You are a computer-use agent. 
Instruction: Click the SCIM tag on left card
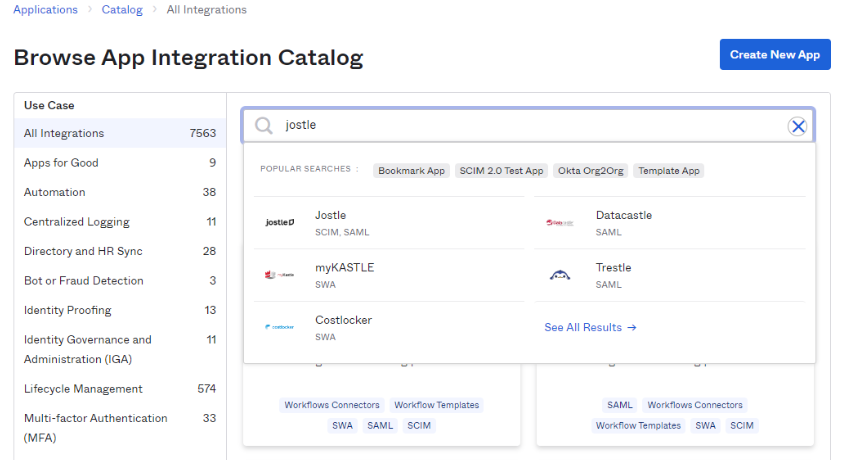pyautogui.click(x=419, y=425)
